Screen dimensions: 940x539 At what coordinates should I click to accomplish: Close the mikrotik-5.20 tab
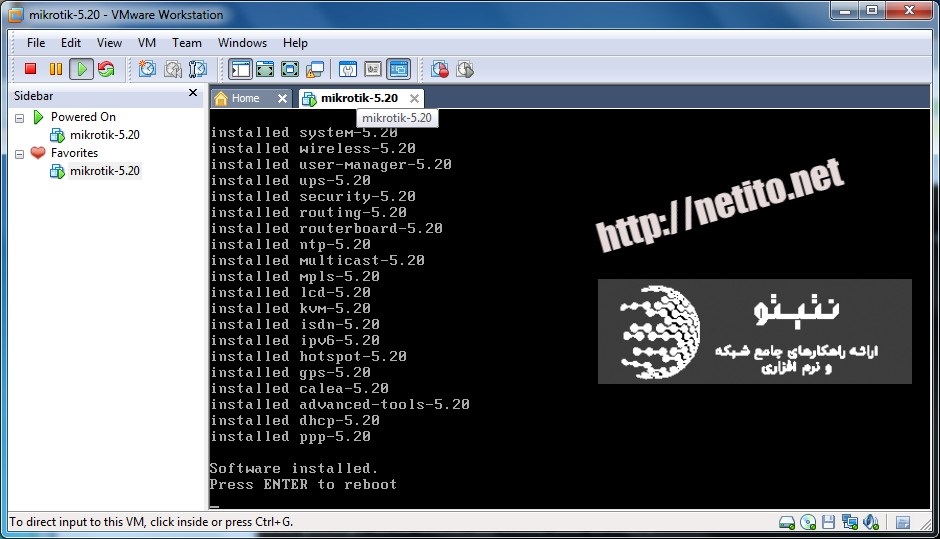[414, 98]
